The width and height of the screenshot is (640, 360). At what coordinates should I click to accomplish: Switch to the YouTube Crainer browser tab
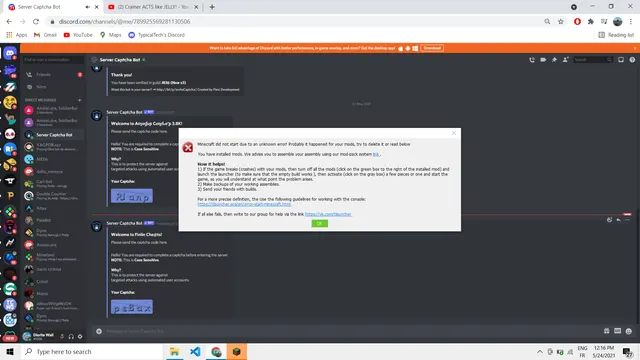pyautogui.click(x=153, y=7)
